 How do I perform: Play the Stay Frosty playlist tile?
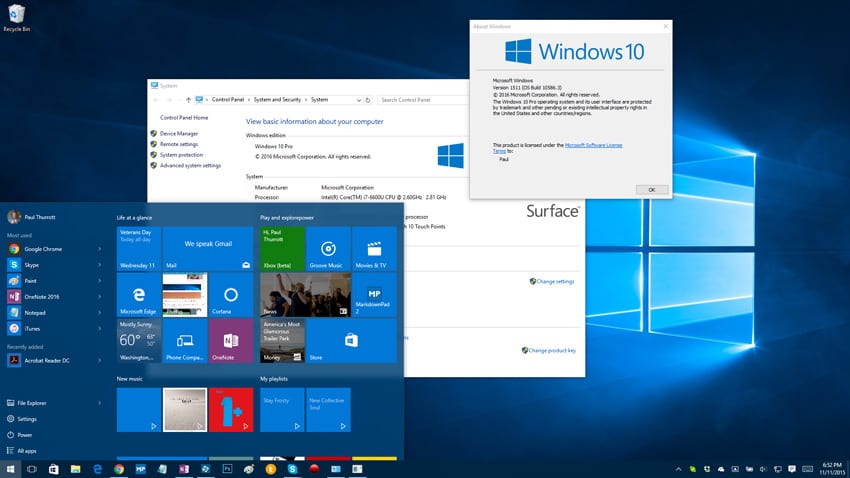click(282, 410)
